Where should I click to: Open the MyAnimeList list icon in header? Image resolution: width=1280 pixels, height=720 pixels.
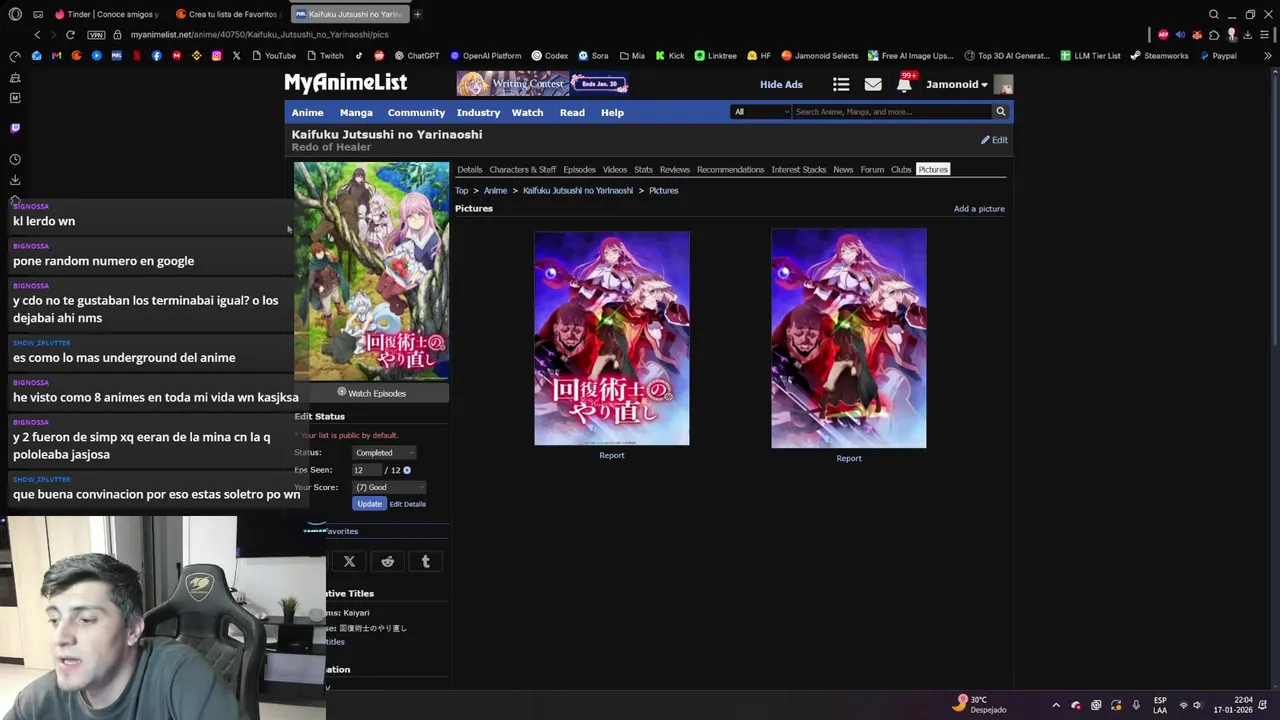click(x=841, y=85)
